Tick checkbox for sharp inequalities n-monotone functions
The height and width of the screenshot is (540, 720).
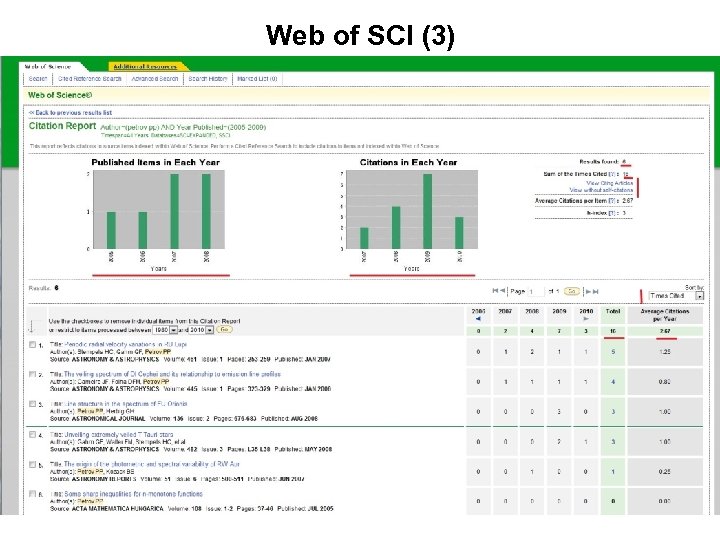32,494
